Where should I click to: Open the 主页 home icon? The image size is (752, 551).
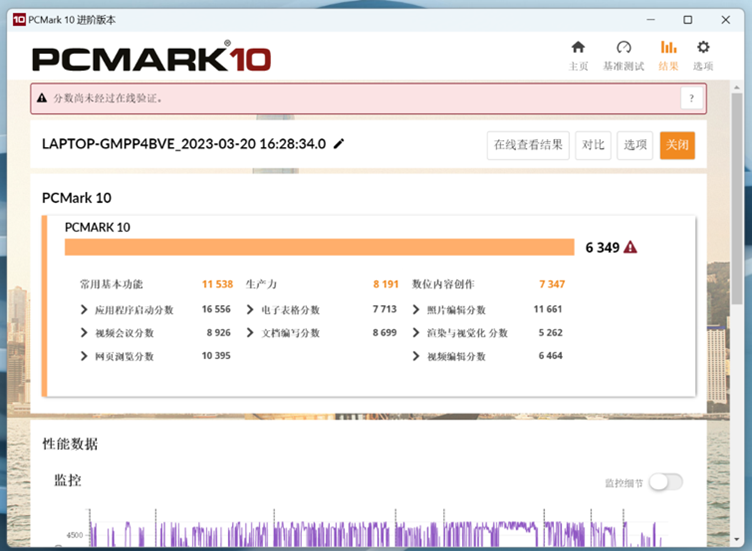coord(578,47)
